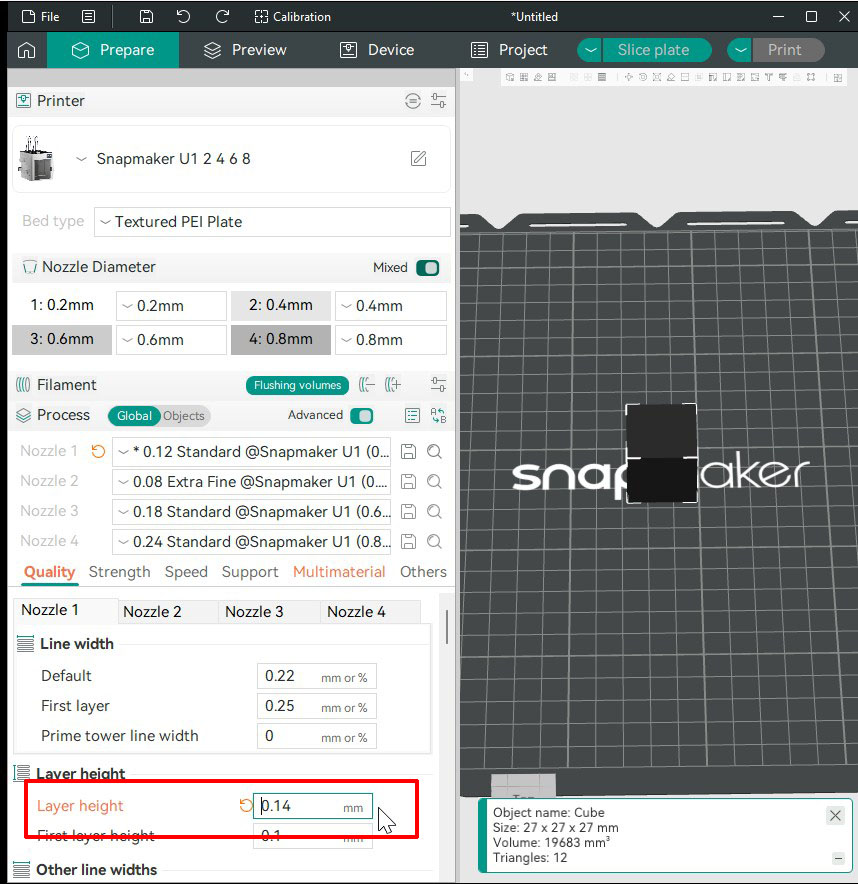
Task: Close the Cube object info popup
Action: pyautogui.click(x=835, y=815)
